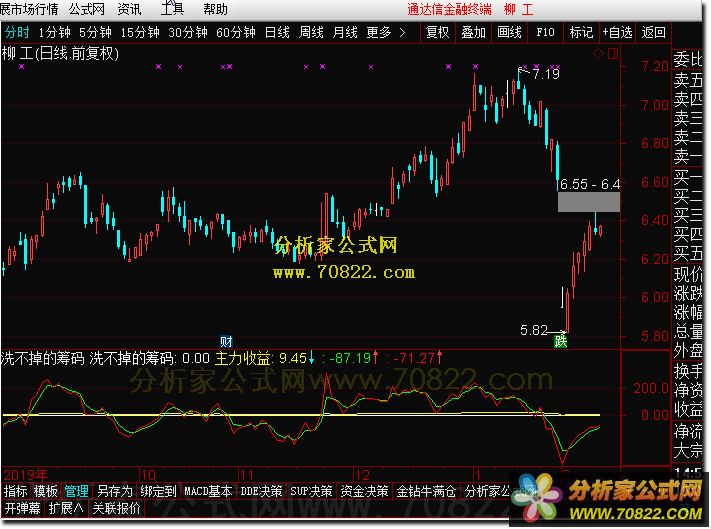
Task: Click the small square icon at chart top-right
Action: point(611,51)
